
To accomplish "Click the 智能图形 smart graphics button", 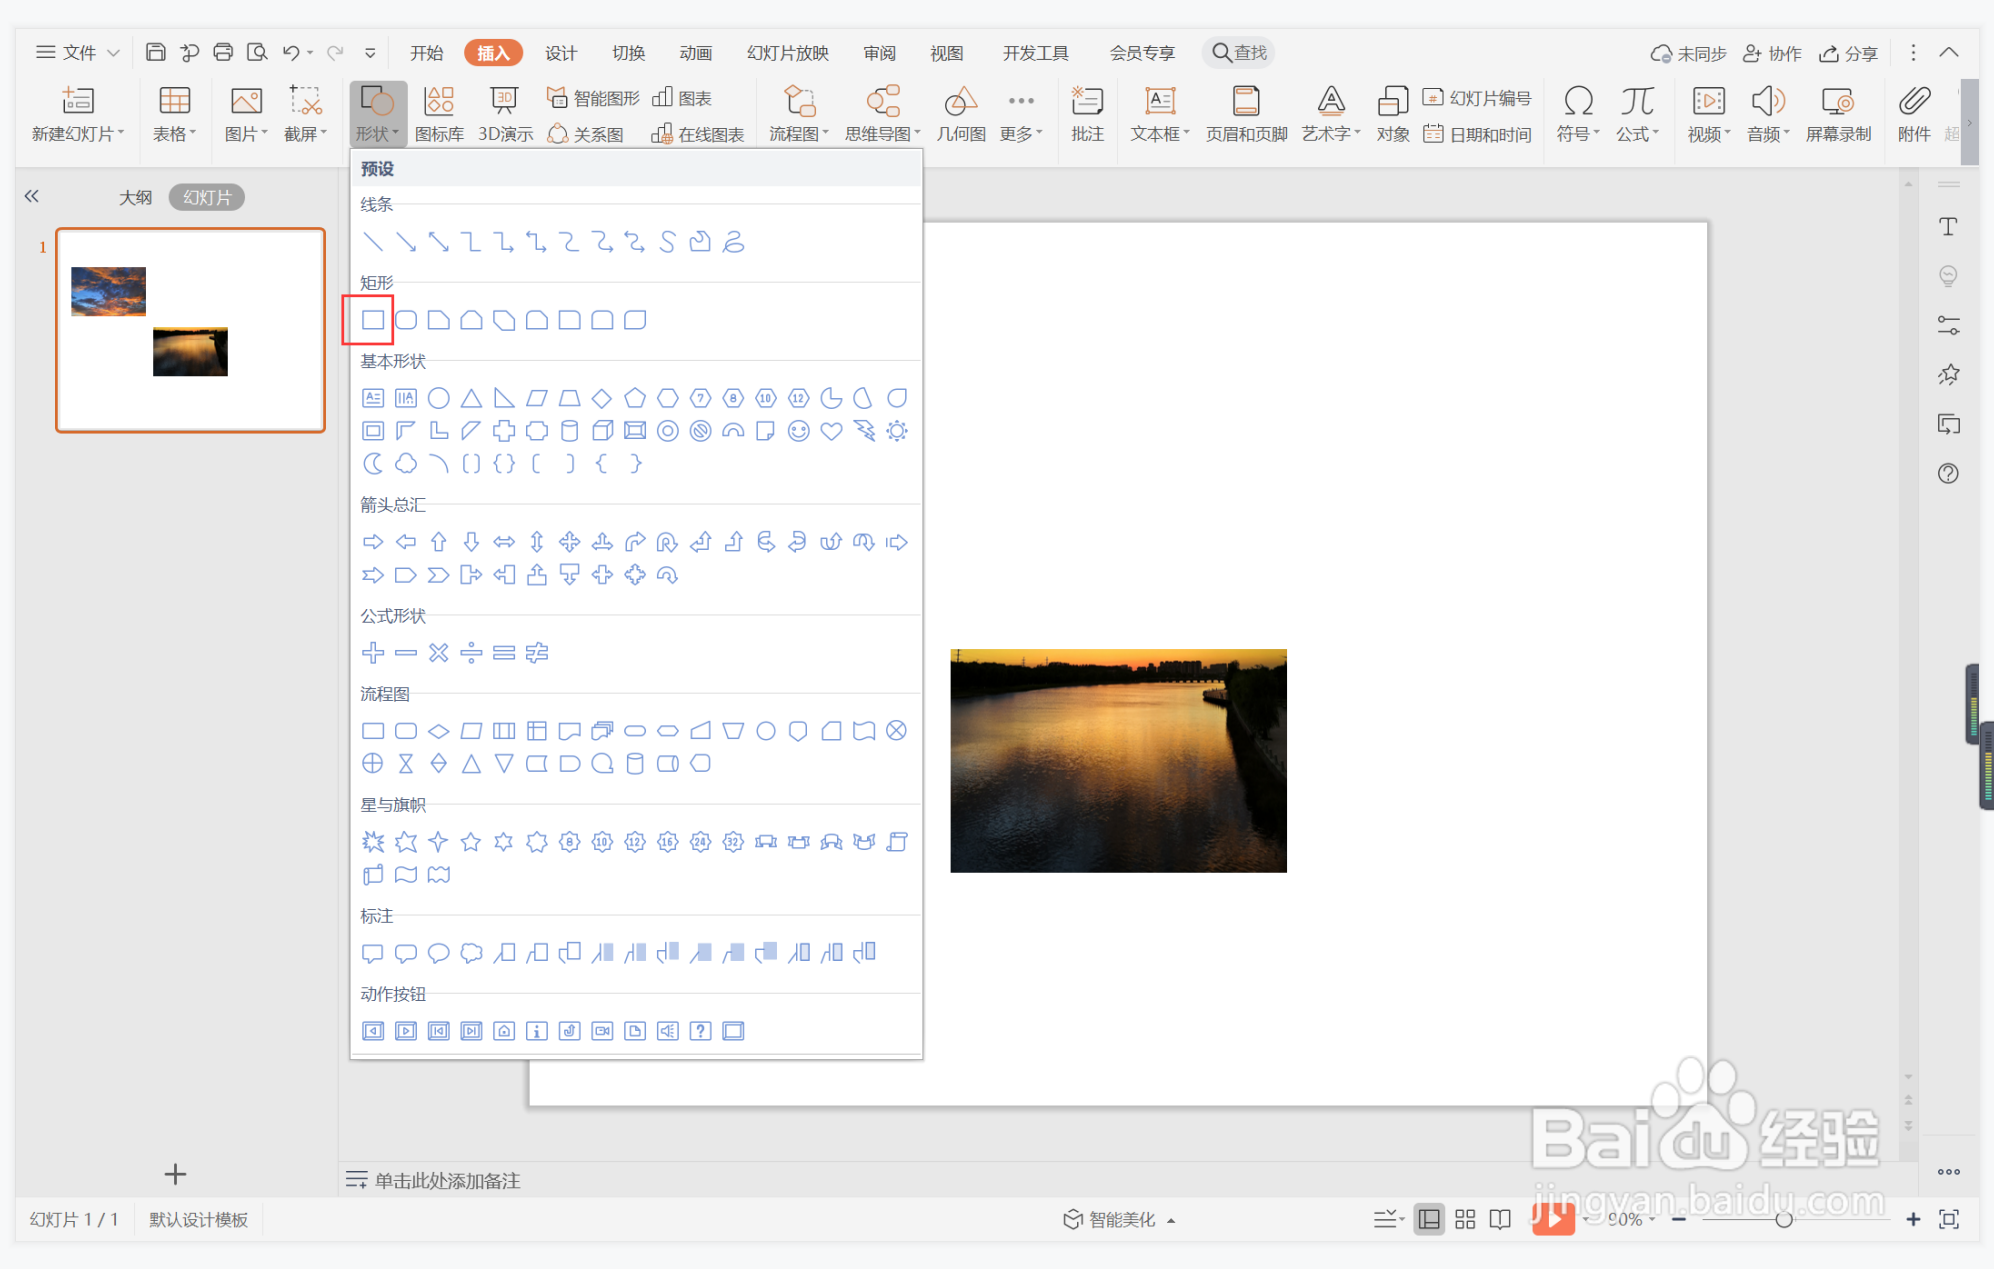I will (593, 98).
